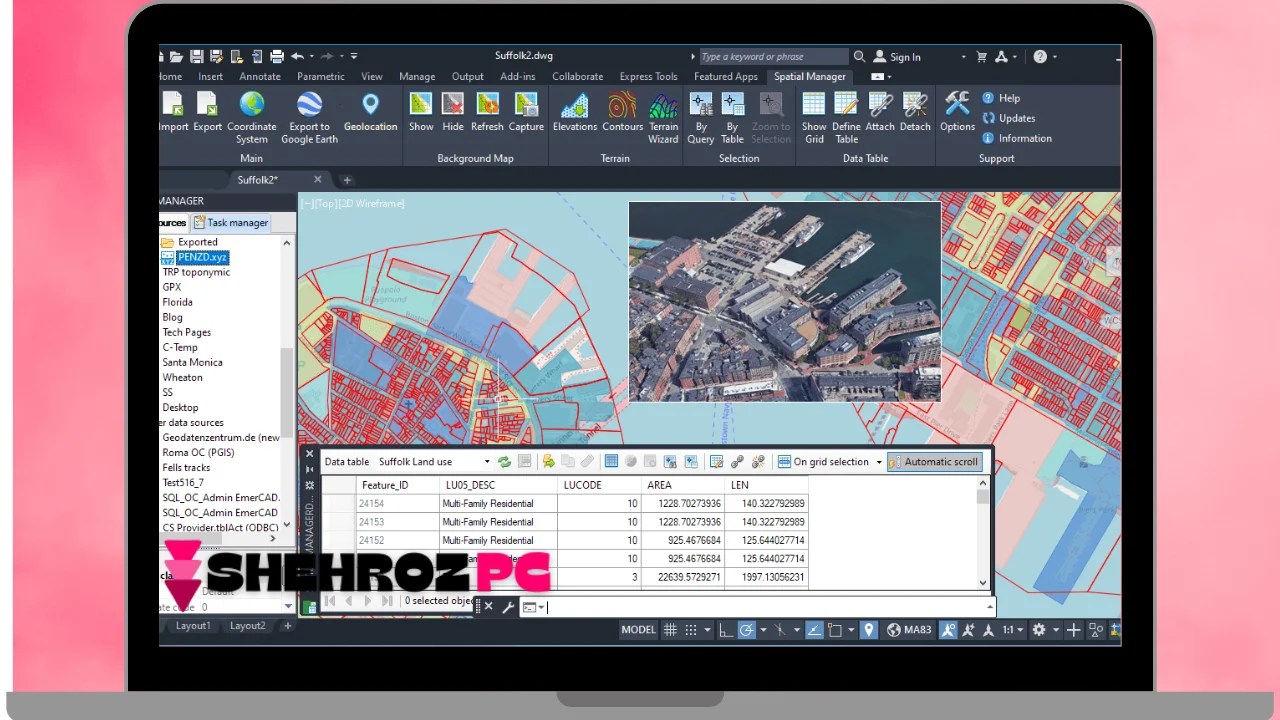Toggle ortho mode in the status bar
The width and height of the screenshot is (1280, 720).
pos(726,630)
